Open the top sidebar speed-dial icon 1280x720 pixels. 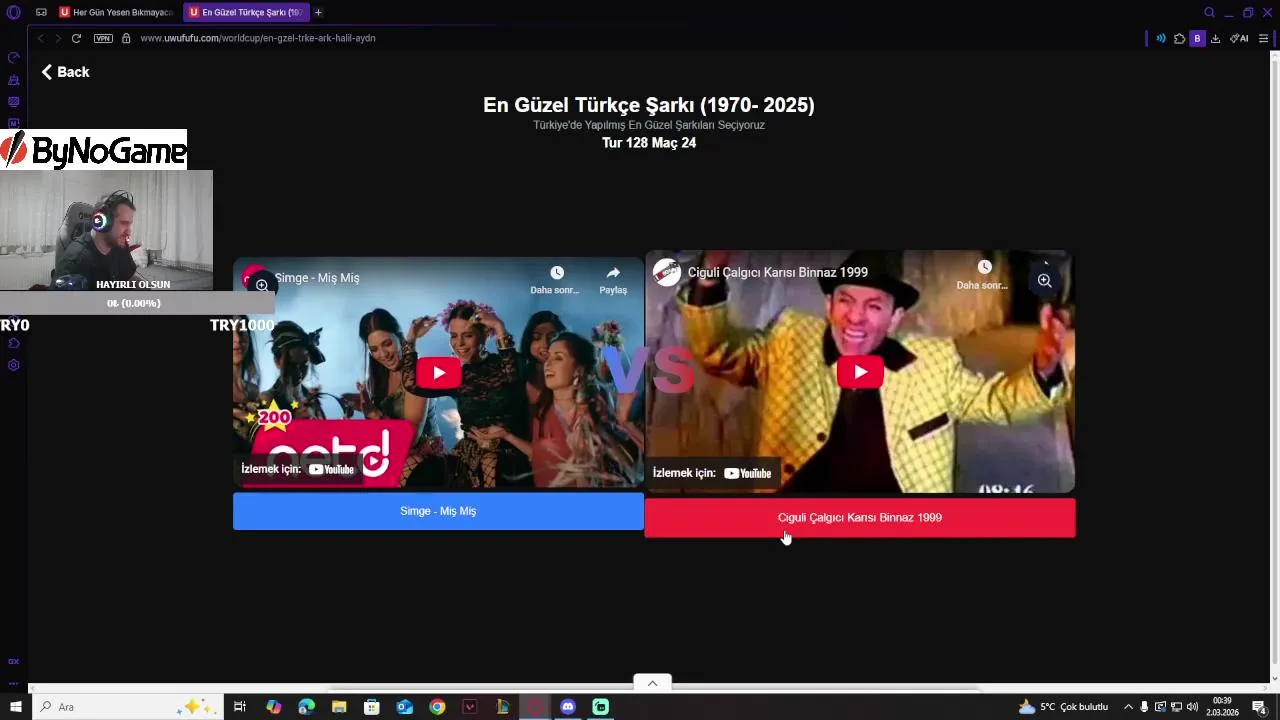coord(13,57)
